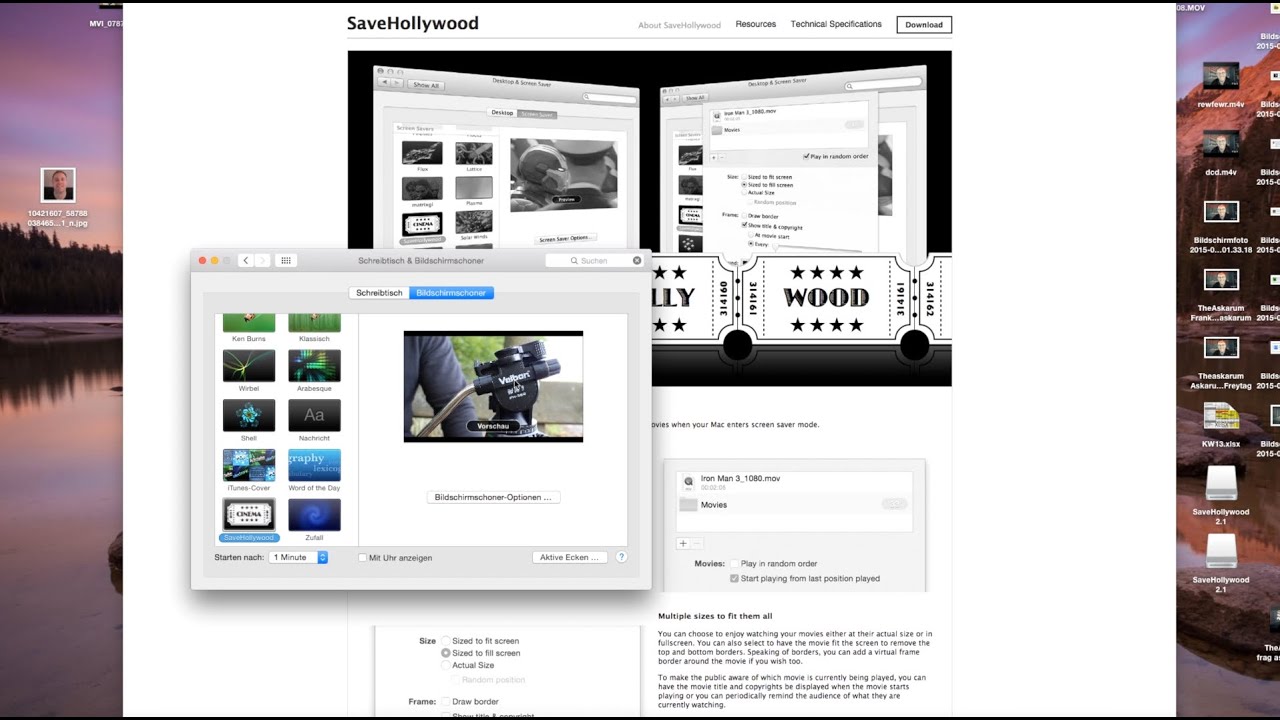Open the Starten nach 1 Minute dropdown
The height and width of the screenshot is (720, 1280).
tap(298, 557)
